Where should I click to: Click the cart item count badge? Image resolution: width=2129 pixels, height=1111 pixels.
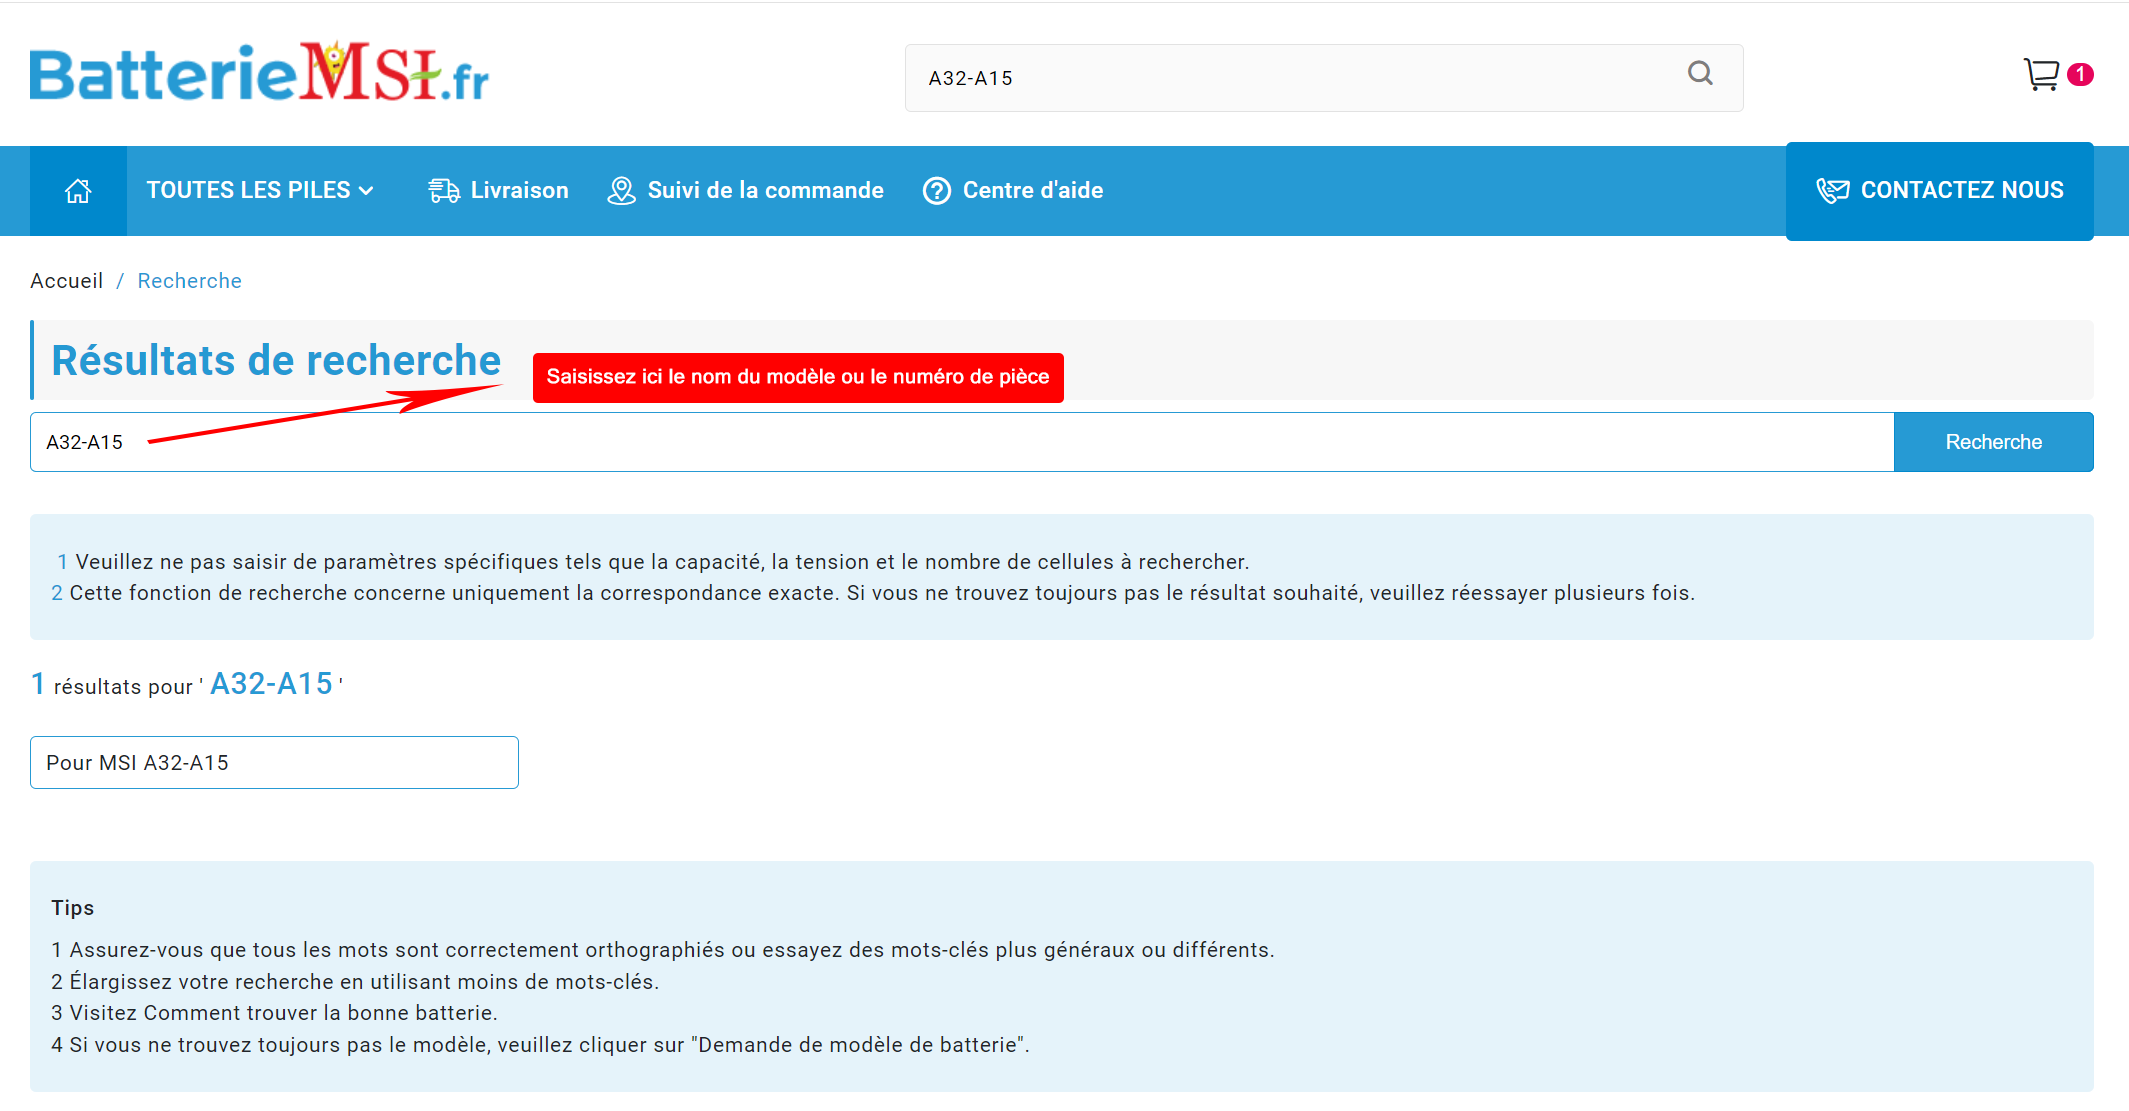pos(2080,74)
